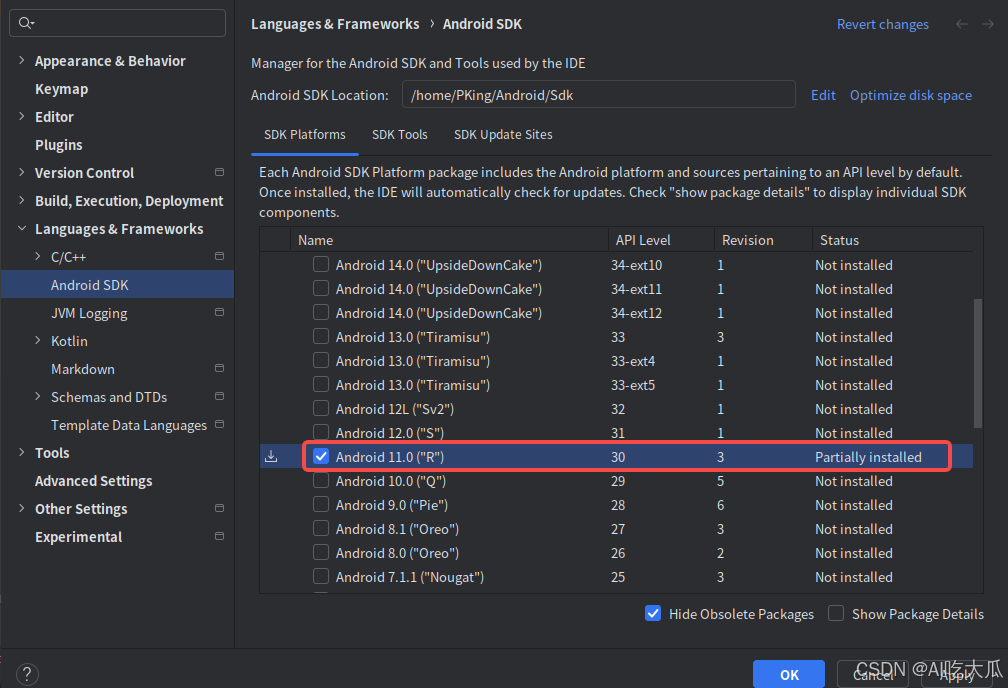Click Revert changes link
1008x688 pixels.
coord(883,24)
